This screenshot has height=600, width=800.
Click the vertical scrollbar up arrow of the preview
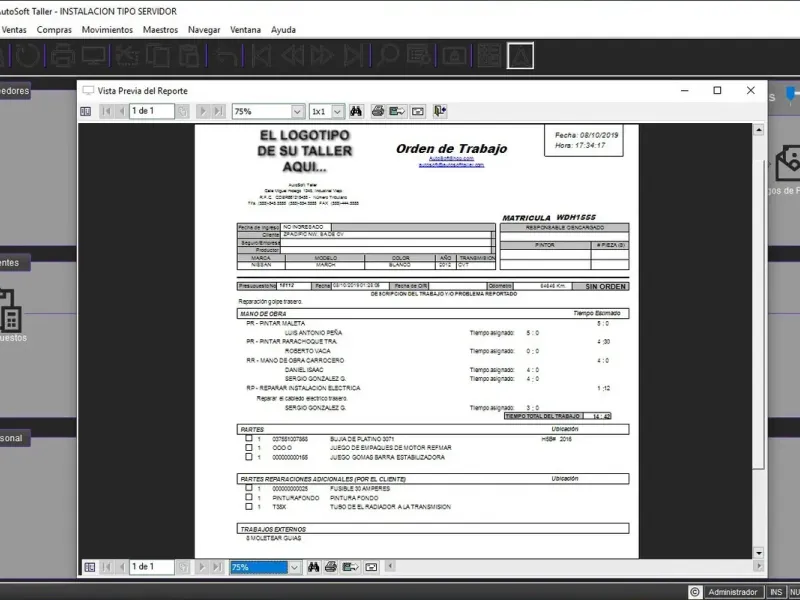(x=759, y=130)
